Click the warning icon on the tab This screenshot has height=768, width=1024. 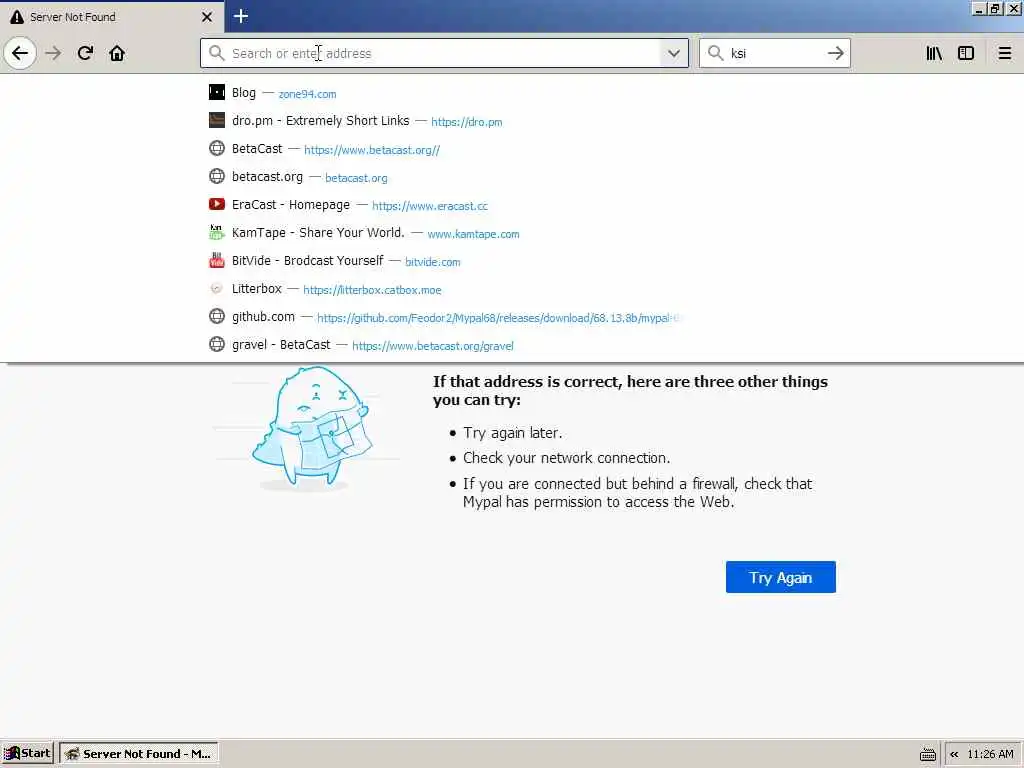tap(16, 17)
